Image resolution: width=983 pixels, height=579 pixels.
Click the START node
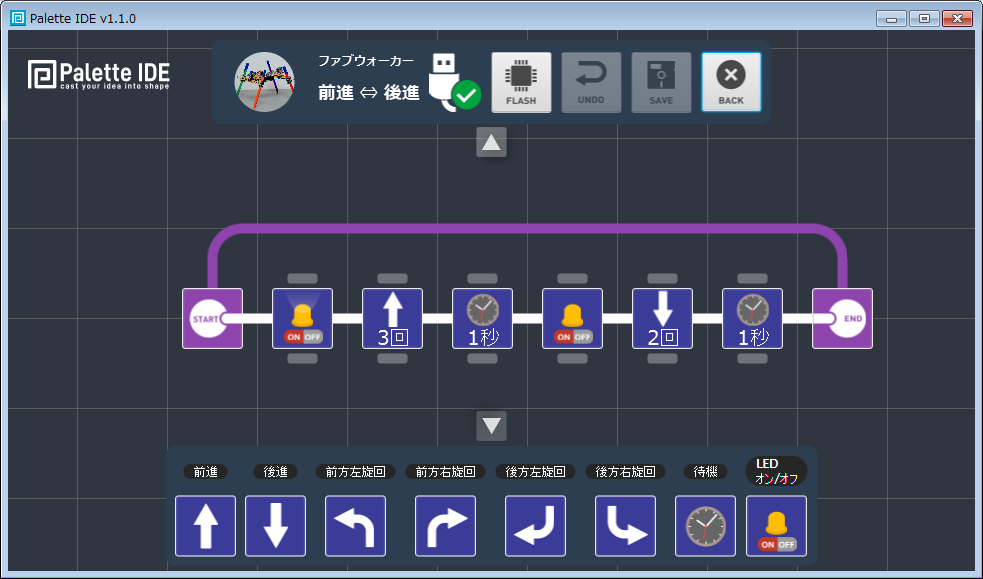tap(212, 319)
